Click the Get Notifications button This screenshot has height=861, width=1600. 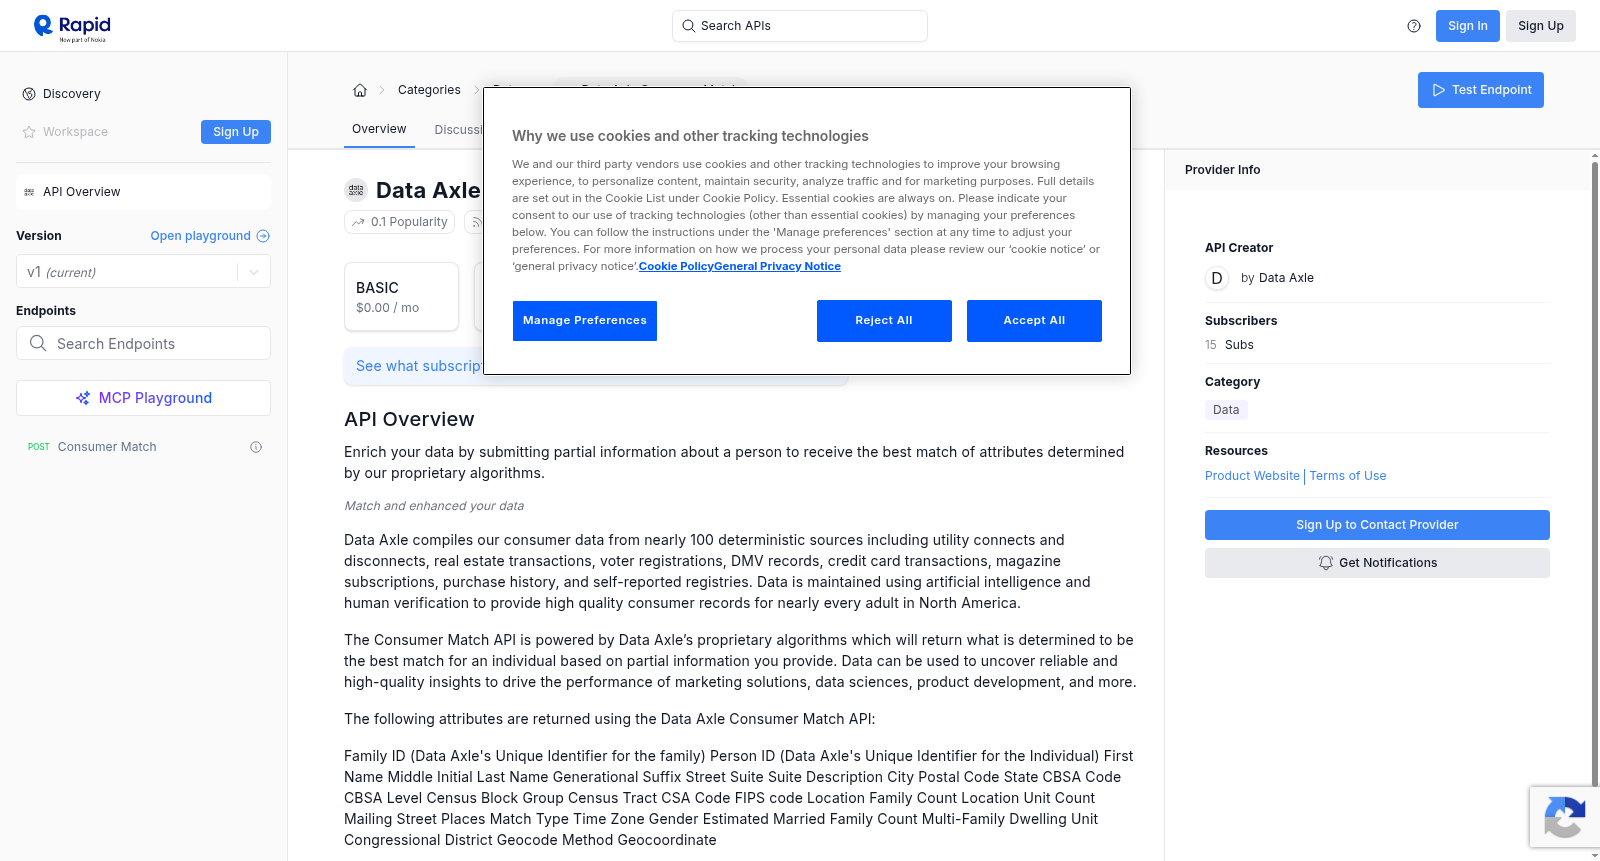click(1377, 563)
